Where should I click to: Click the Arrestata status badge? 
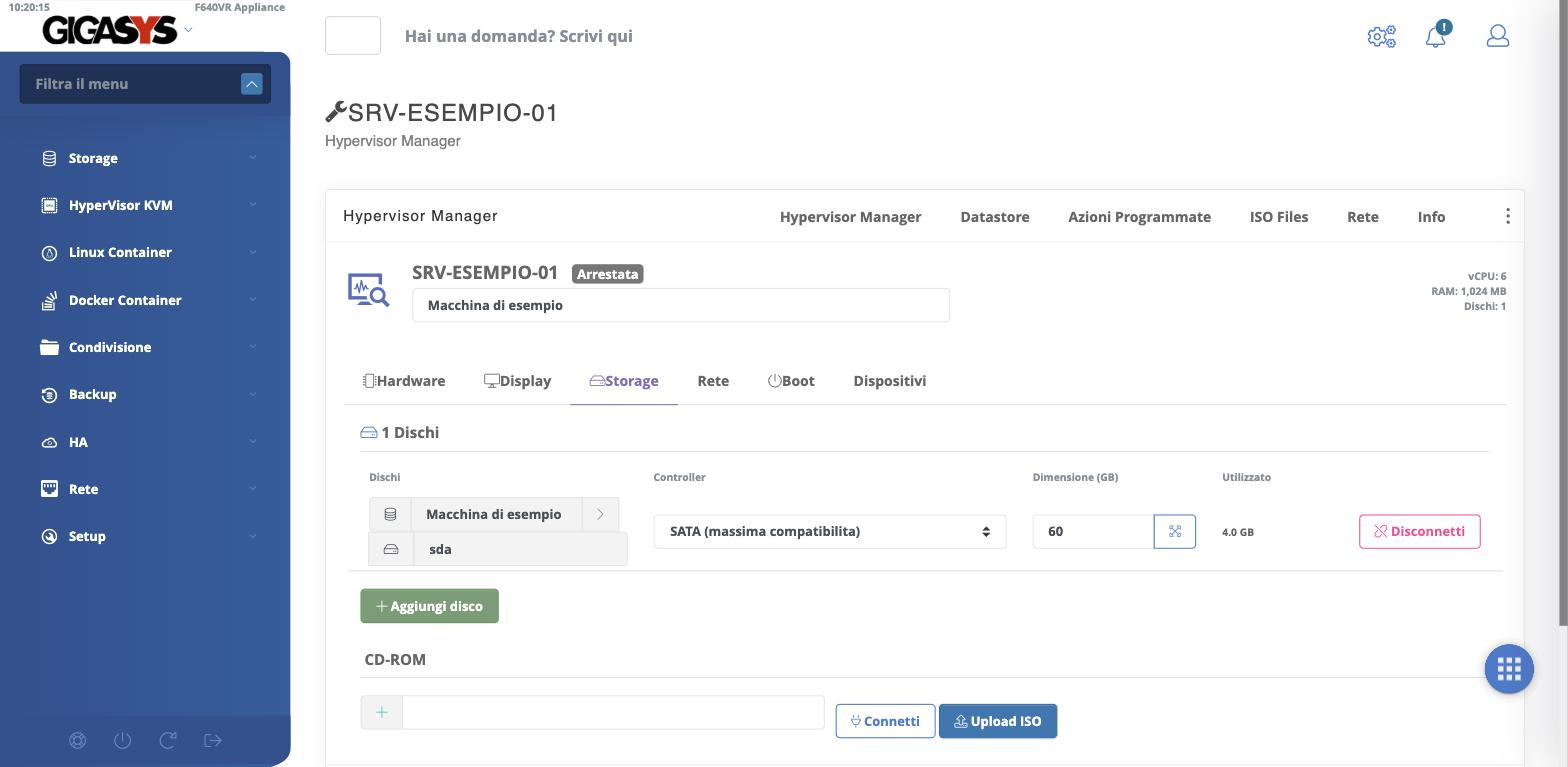click(x=608, y=274)
